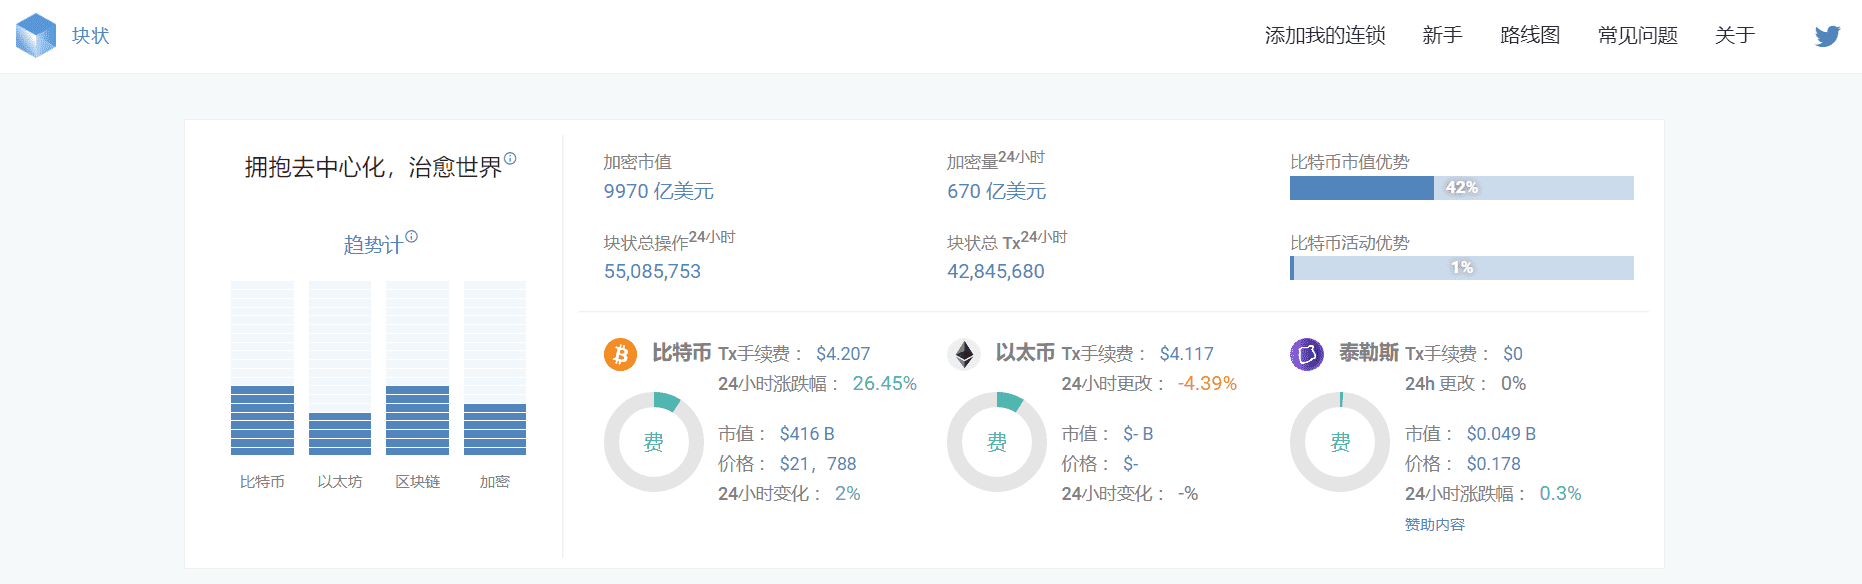Click the 比特币活动优势 1% bar
The height and width of the screenshot is (584, 1862).
pyautogui.click(x=1461, y=268)
